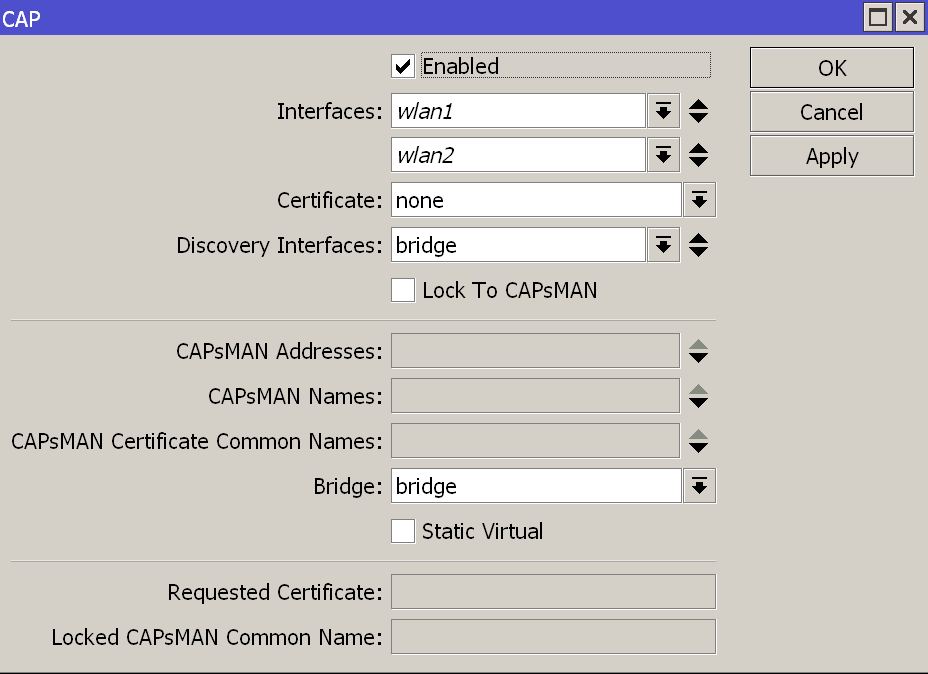Tick the Static Virtual checkbox
Image resolution: width=928 pixels, height=674 pixels.
[402, 531]
